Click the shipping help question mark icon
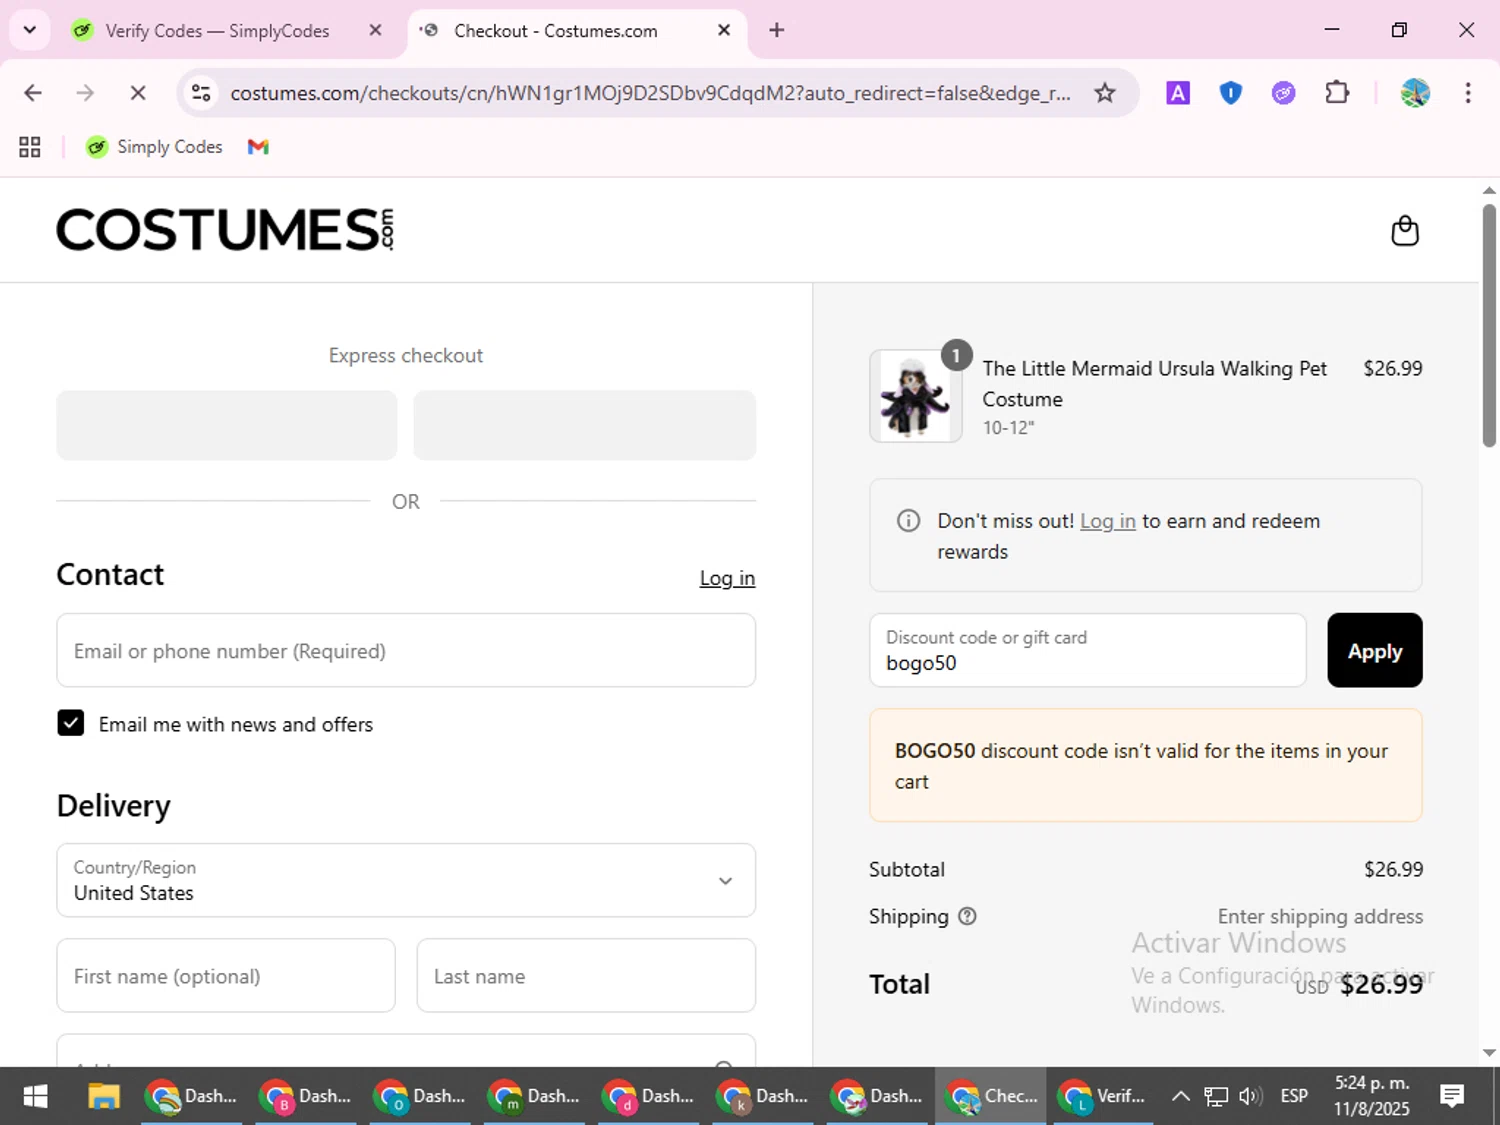The image size is (1500, 1125). coord(967,916)
